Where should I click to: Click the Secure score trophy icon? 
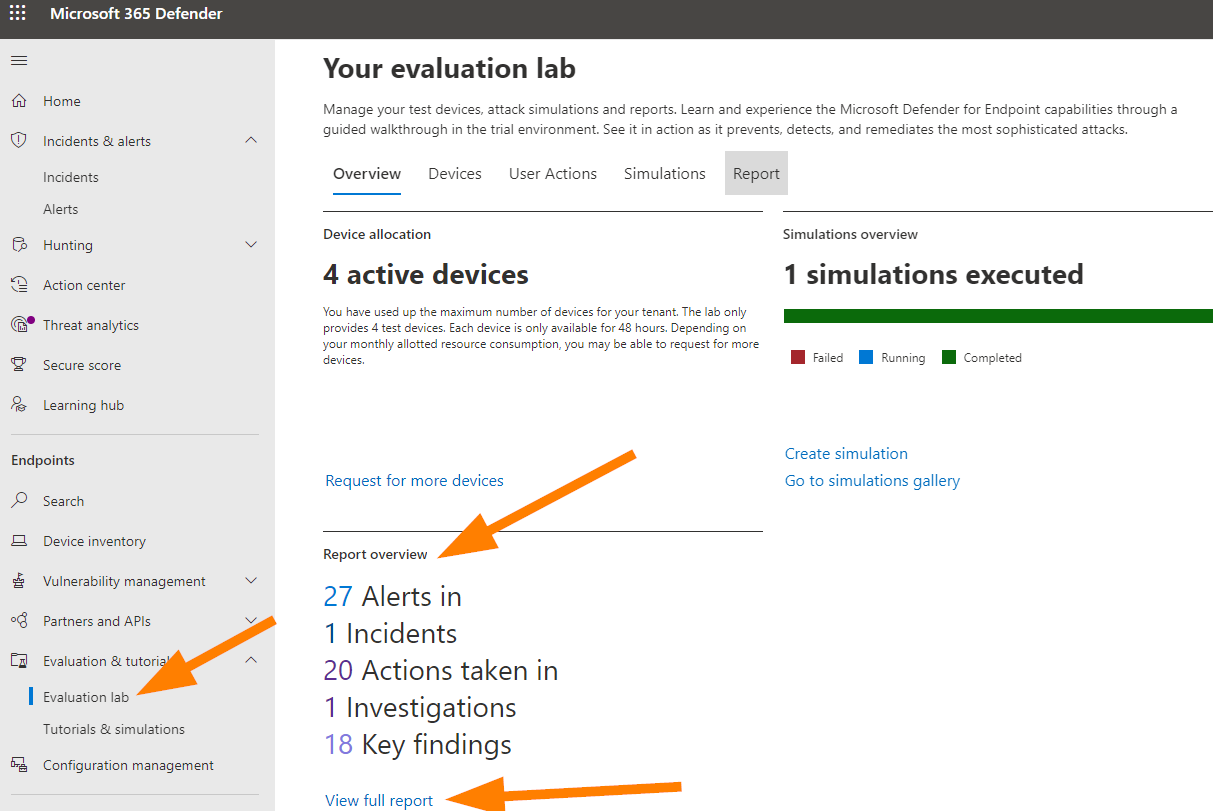(x=18, y=365)
